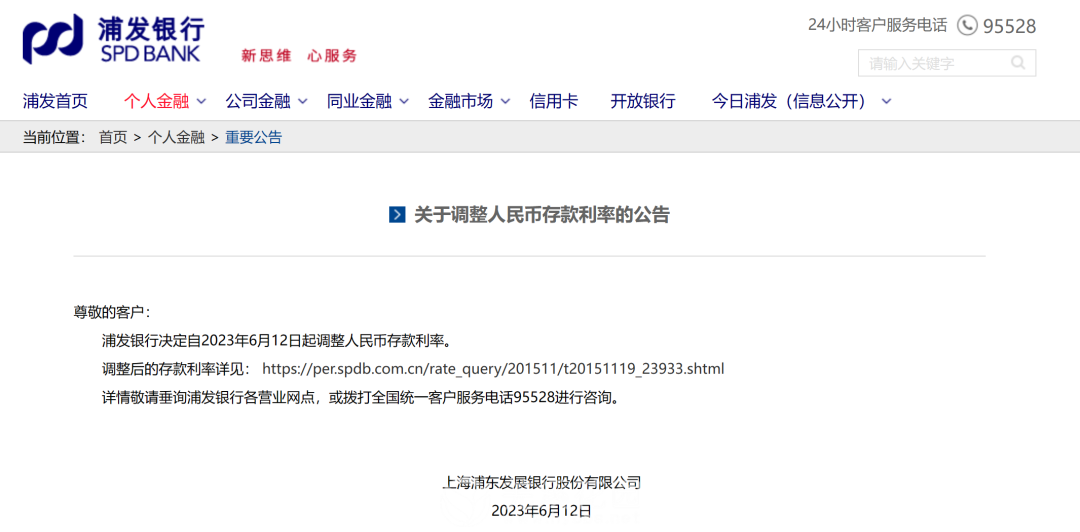
Task: Open 个人金融 menu item
Action: [x=156, y=101]
